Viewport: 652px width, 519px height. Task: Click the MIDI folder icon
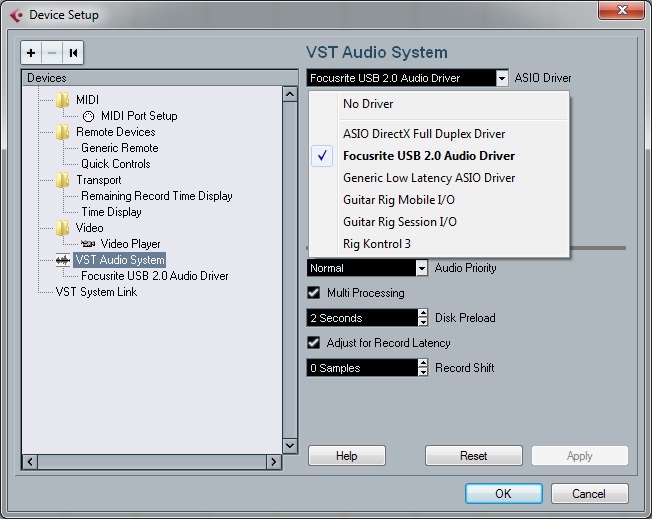pyautogui.click(x=62, y=100)
